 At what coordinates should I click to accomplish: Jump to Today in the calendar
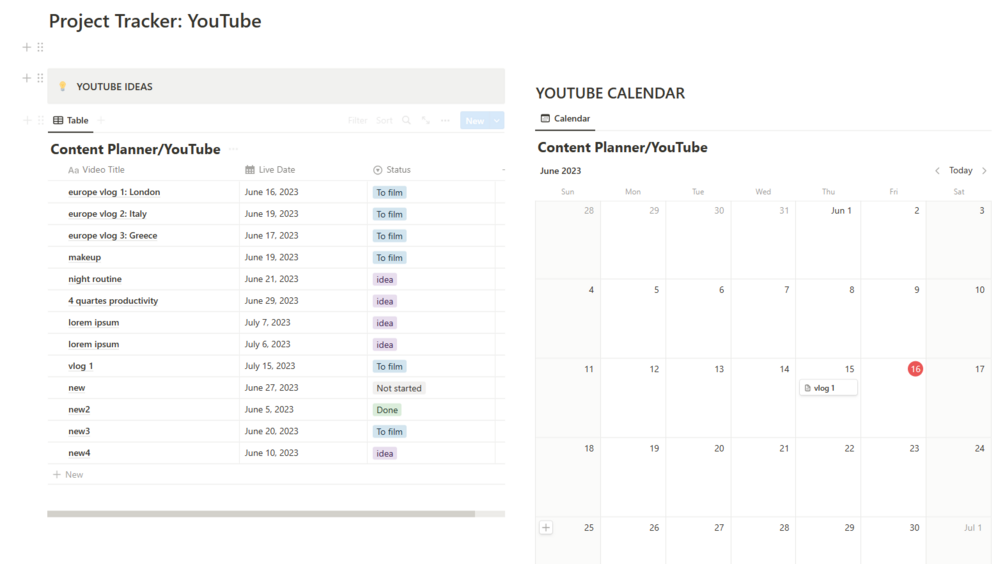[x=960, y=170]
